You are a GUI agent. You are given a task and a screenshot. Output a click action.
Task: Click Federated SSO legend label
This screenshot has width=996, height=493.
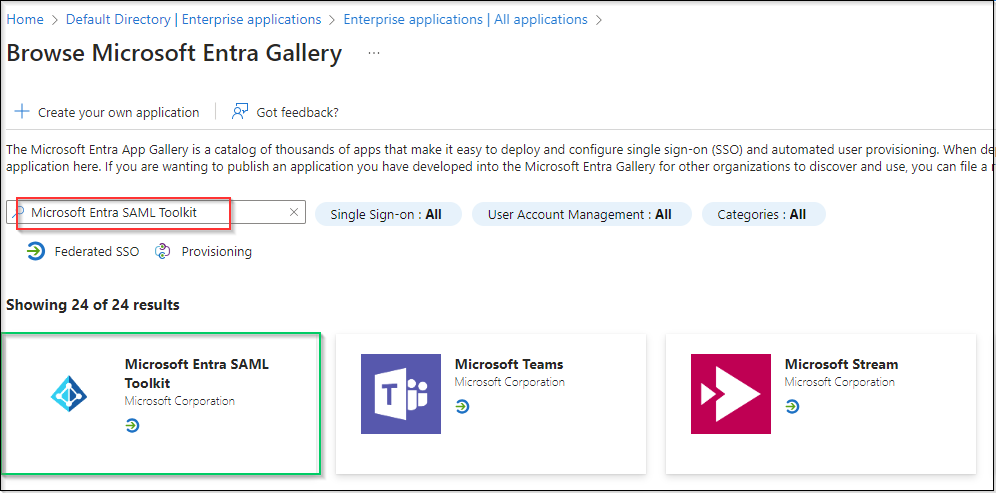point(97,252)
